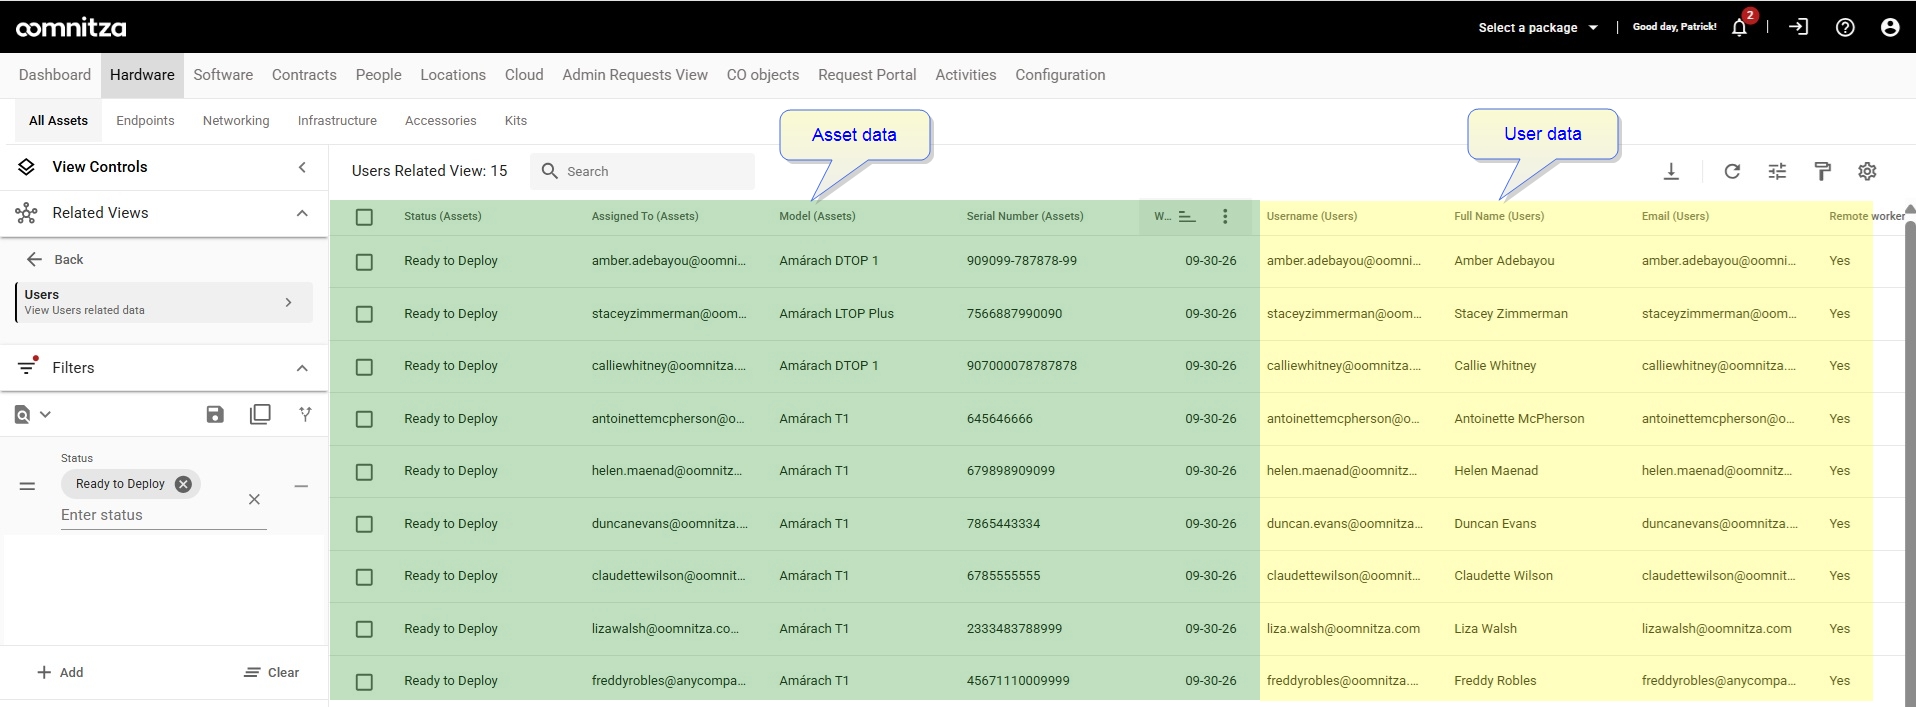
Task: Select the row checkbox for amber.adebayou
Action: pyautogui.click(x=364, y=262)
